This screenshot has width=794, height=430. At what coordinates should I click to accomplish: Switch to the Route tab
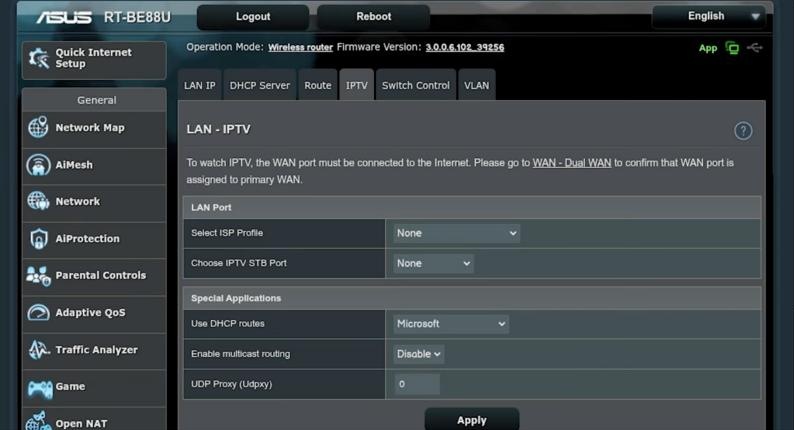click(x=317, y=85)
